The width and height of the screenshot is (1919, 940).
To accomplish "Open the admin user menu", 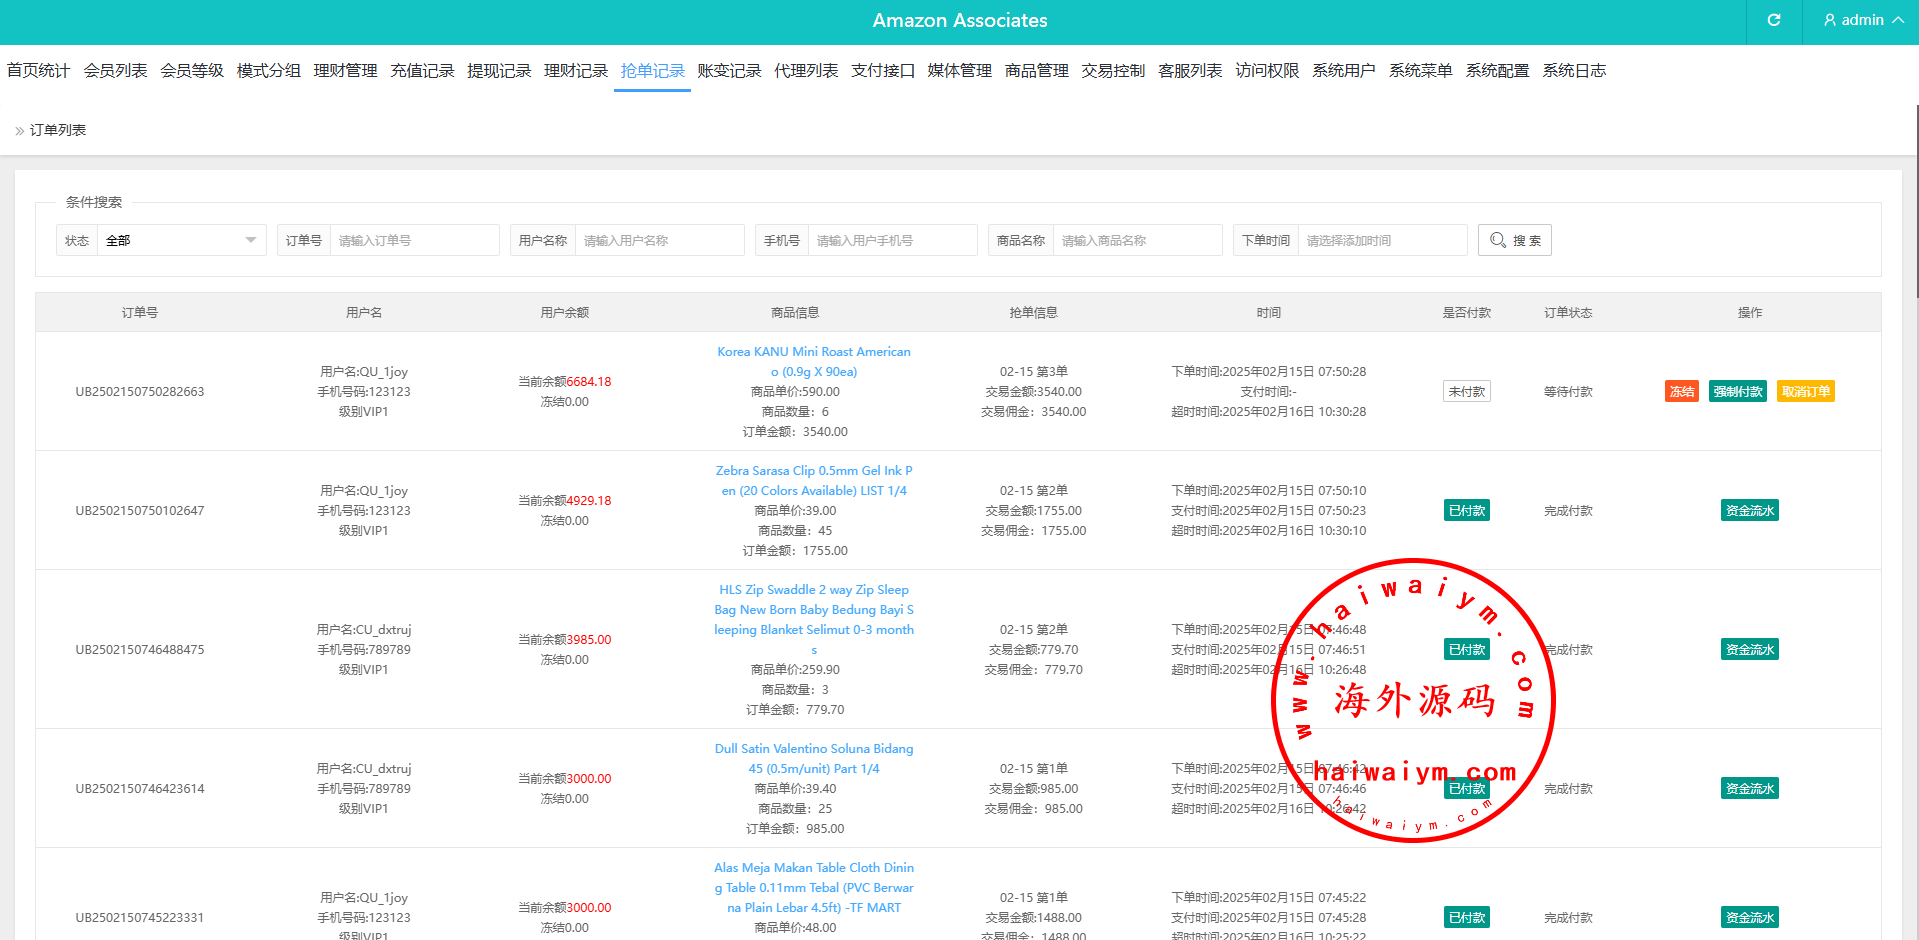I will tap(1862, 20).
